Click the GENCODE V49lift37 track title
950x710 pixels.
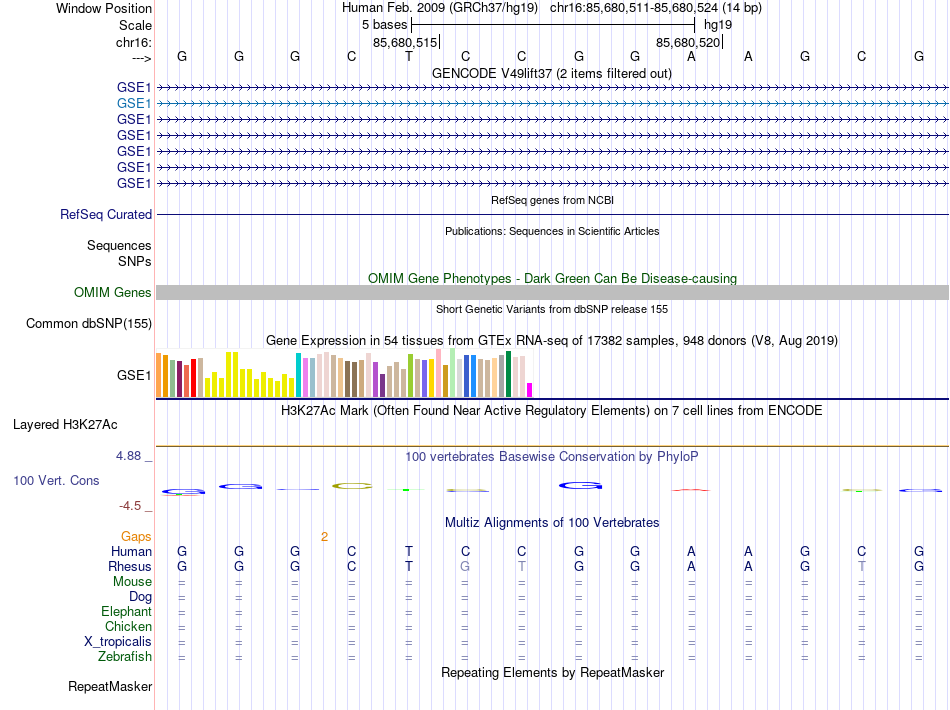[552, 74]
